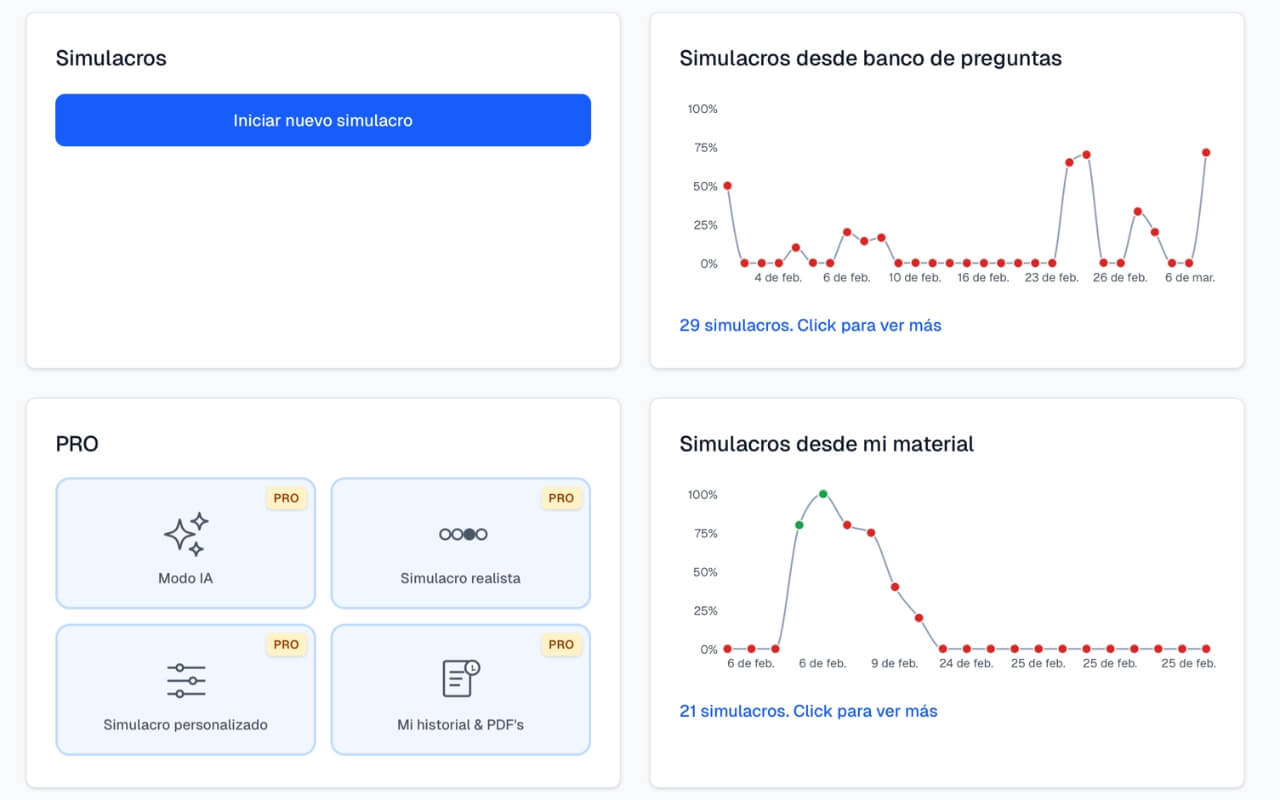Open the Mi historial & PDF's document icon

point(460,678)
